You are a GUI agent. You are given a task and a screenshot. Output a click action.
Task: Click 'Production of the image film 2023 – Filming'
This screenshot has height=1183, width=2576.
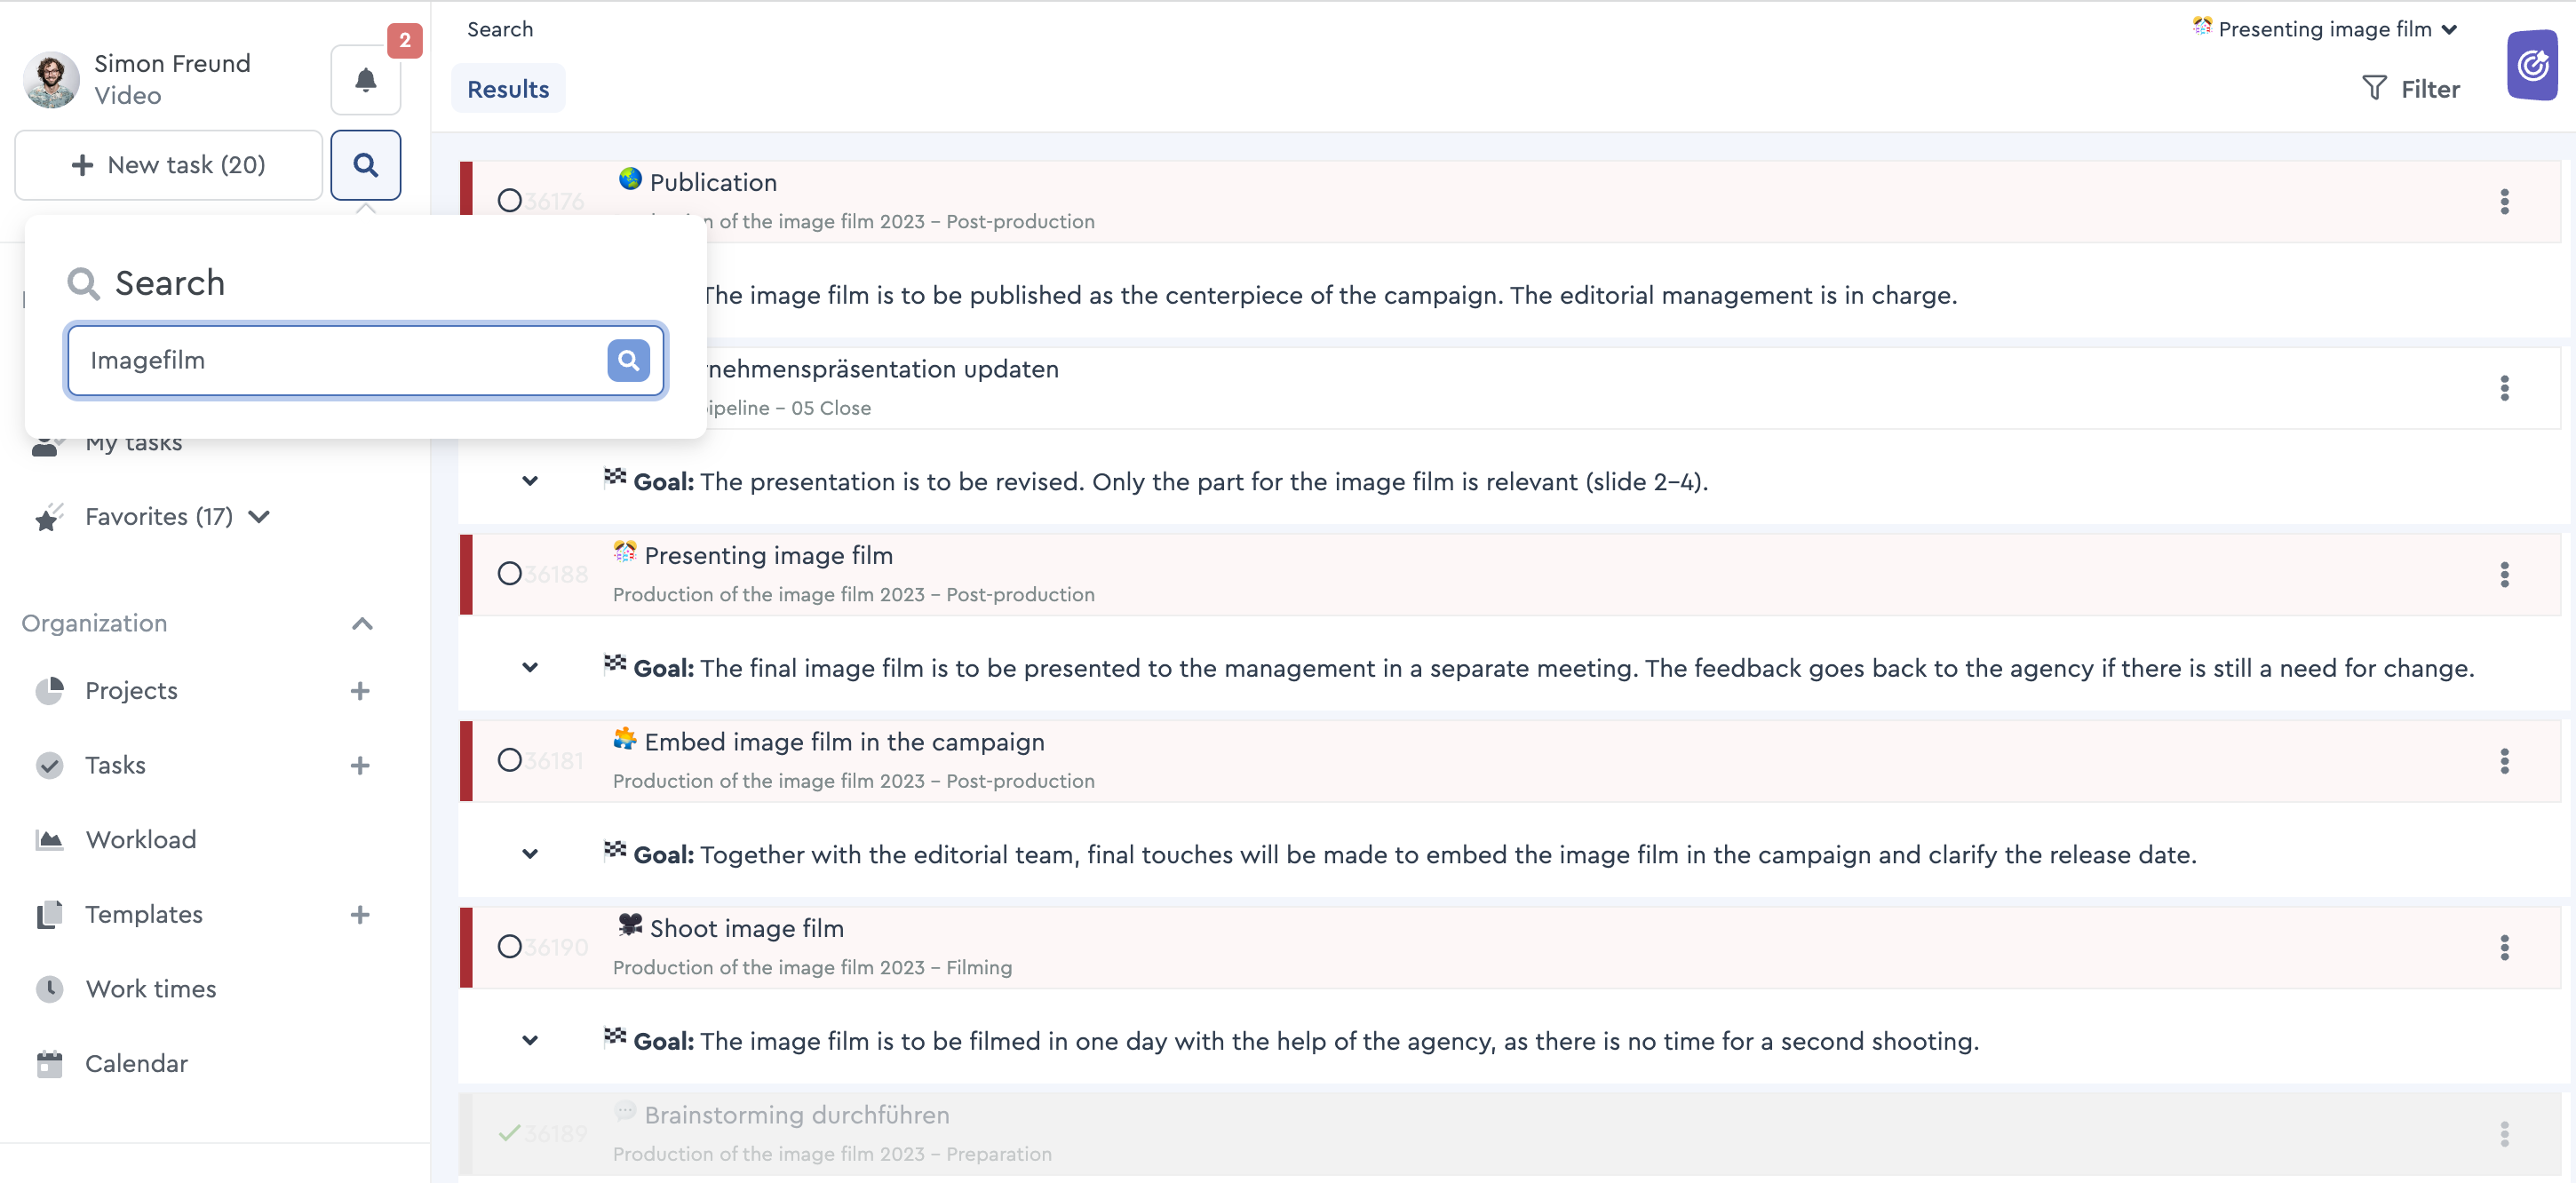[812, 968]
